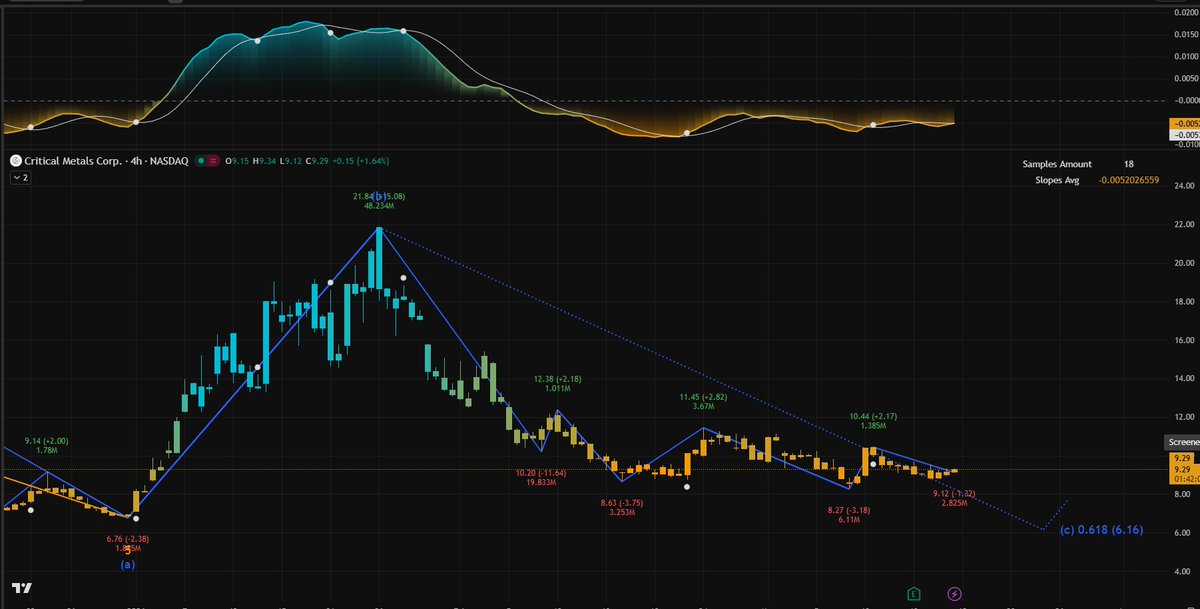Click the 6.11M volume label
Viewport: 1200px width, 609px height.
pyautogui.click(x=848, y=520)
